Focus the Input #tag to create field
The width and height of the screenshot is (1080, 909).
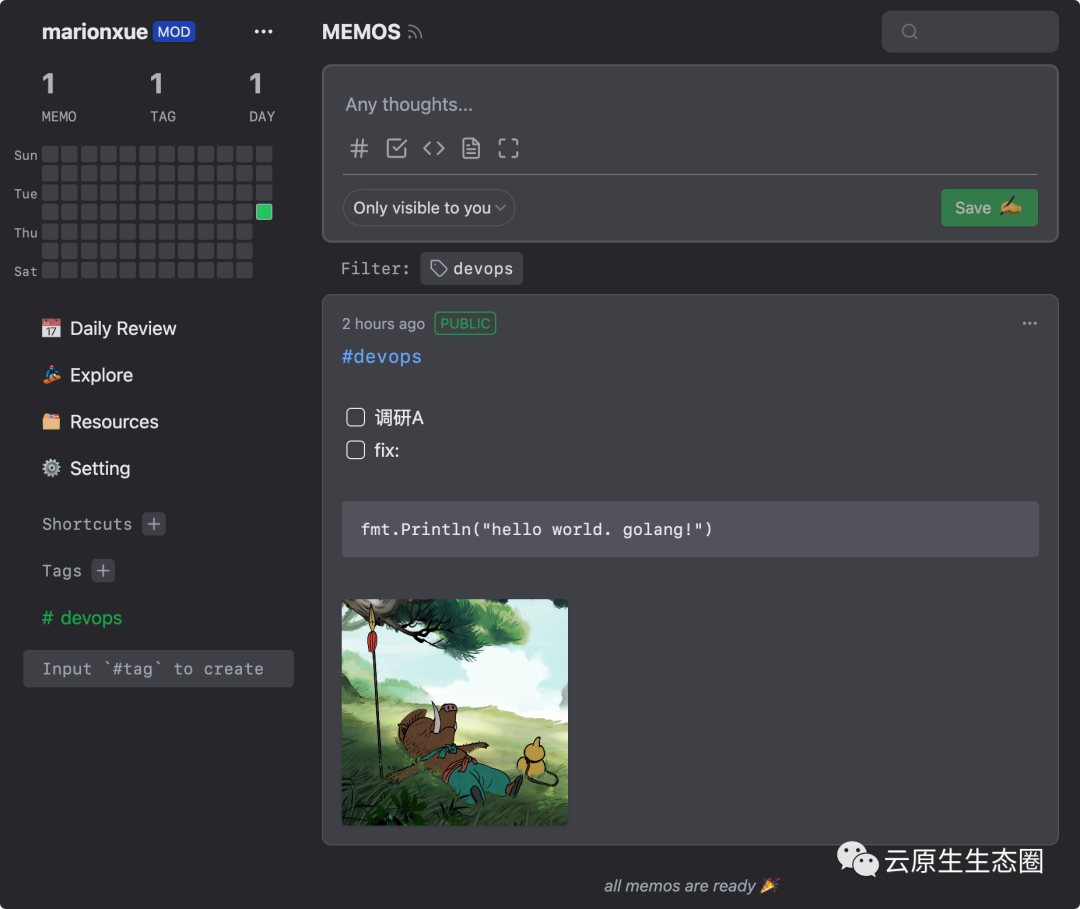click(x=158, y=669)
